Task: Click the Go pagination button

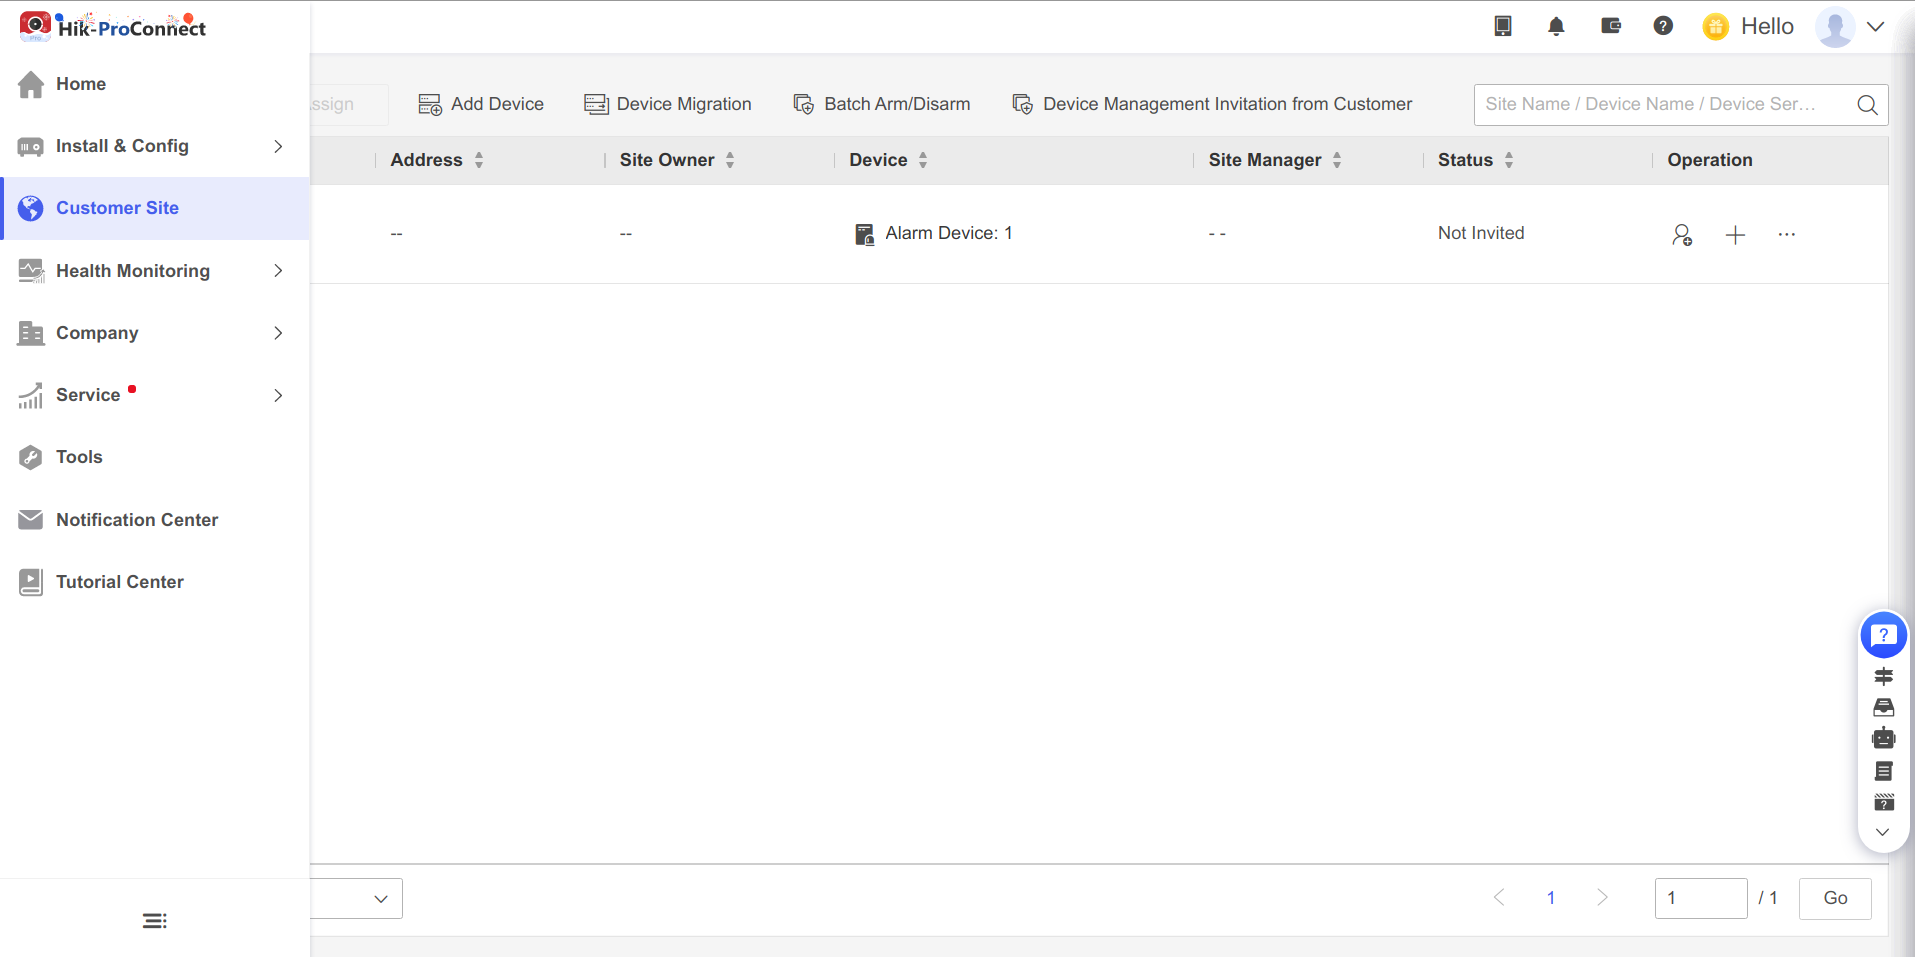Action: click(x=1834, y=898)
